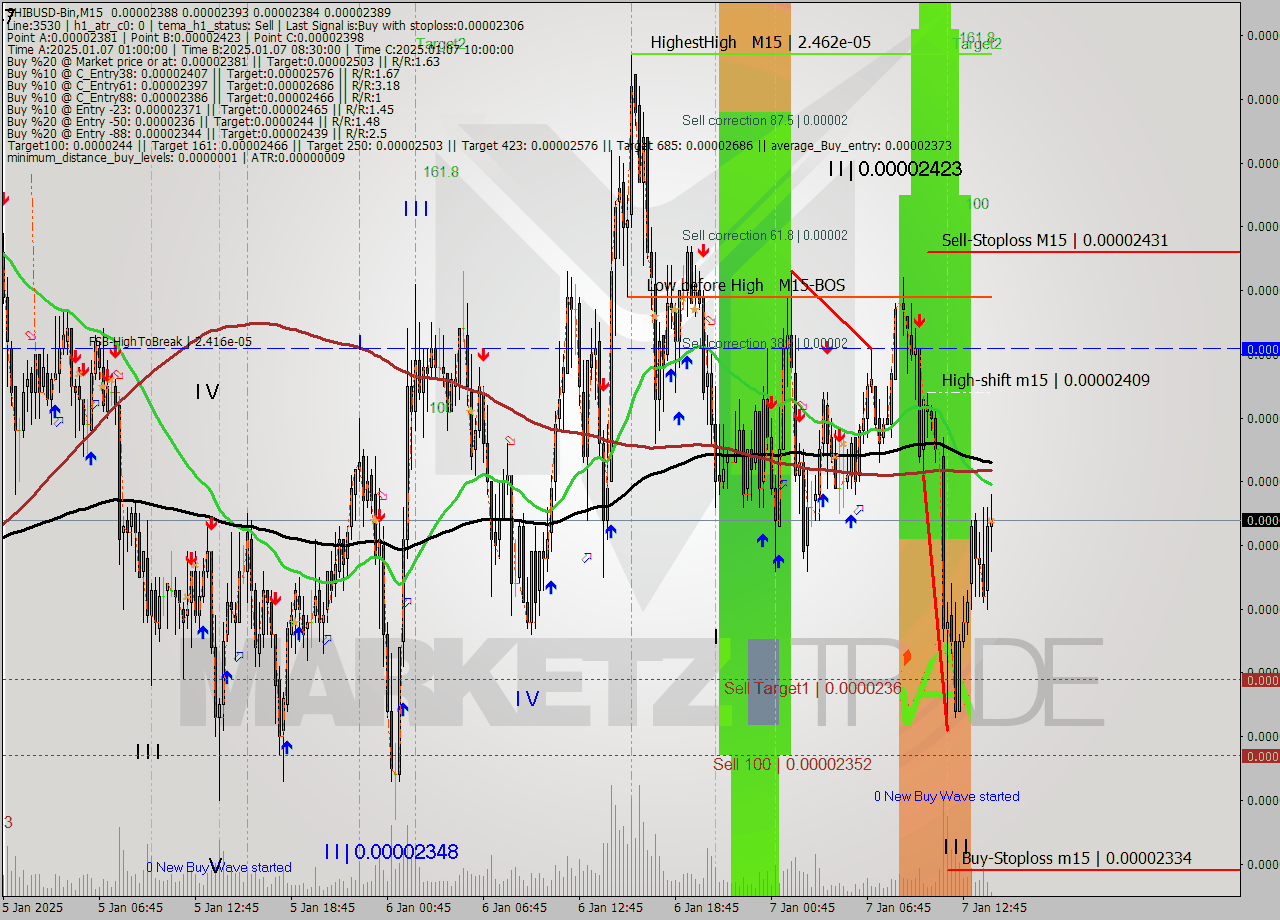
Task: Click the 6 Jan 12:45 time axis label
Action: [x=611, y=908]
